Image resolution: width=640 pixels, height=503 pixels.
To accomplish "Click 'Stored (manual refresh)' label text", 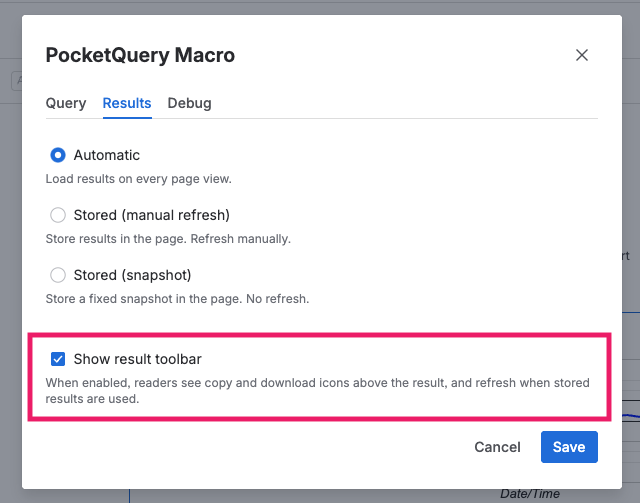I will (x=152, y=215).
